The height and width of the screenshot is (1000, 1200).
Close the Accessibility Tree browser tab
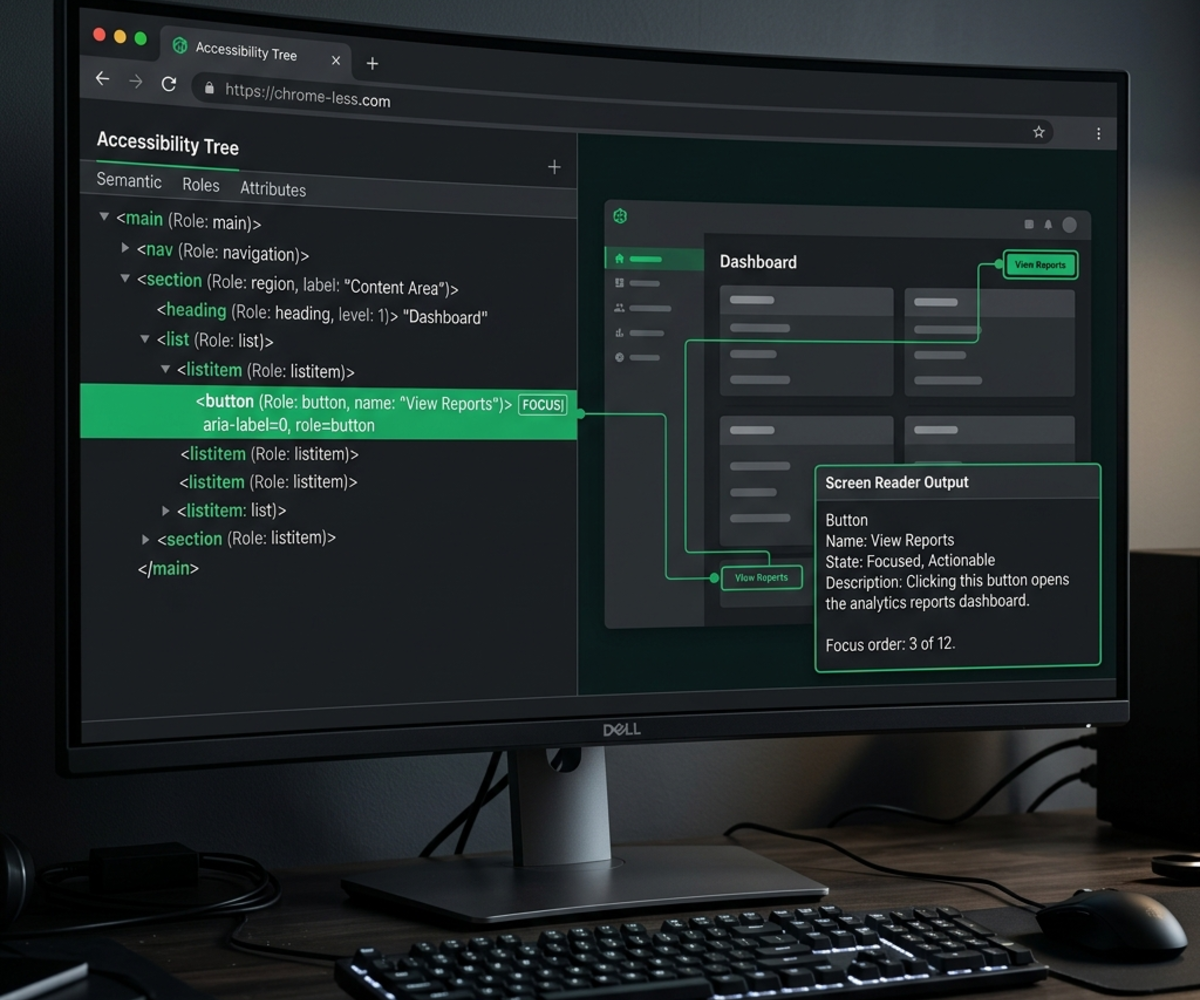336,60
